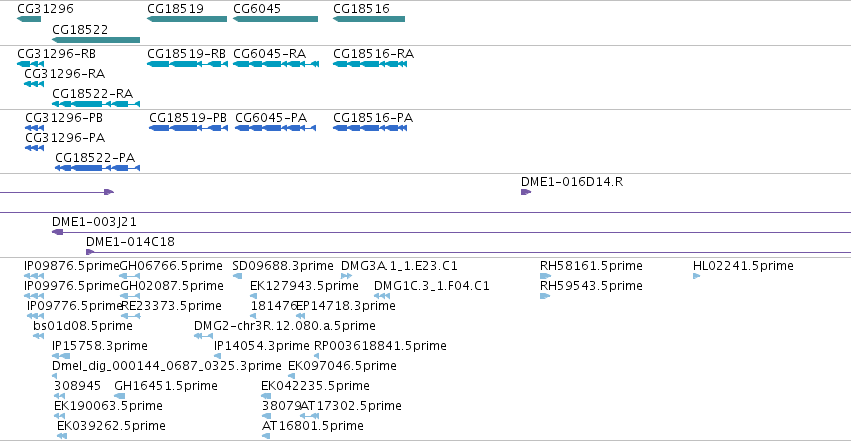Screen dimensions: 851x441
Task: Click the RH58161.5prime EST arrow
Action: click(x=545, y=276)
